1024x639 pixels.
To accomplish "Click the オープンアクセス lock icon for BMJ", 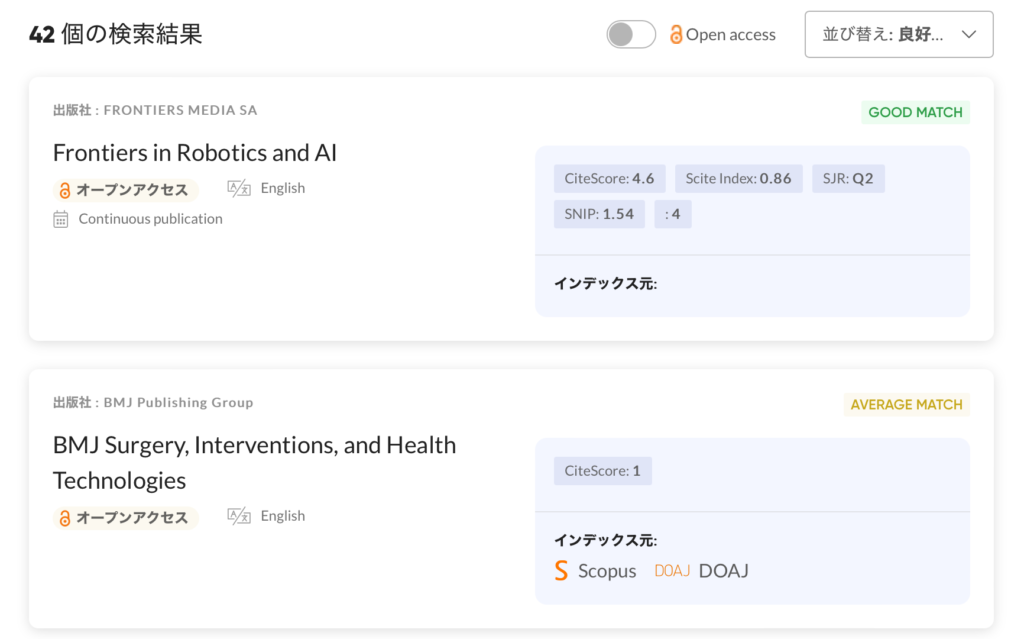I will (65, 518).
